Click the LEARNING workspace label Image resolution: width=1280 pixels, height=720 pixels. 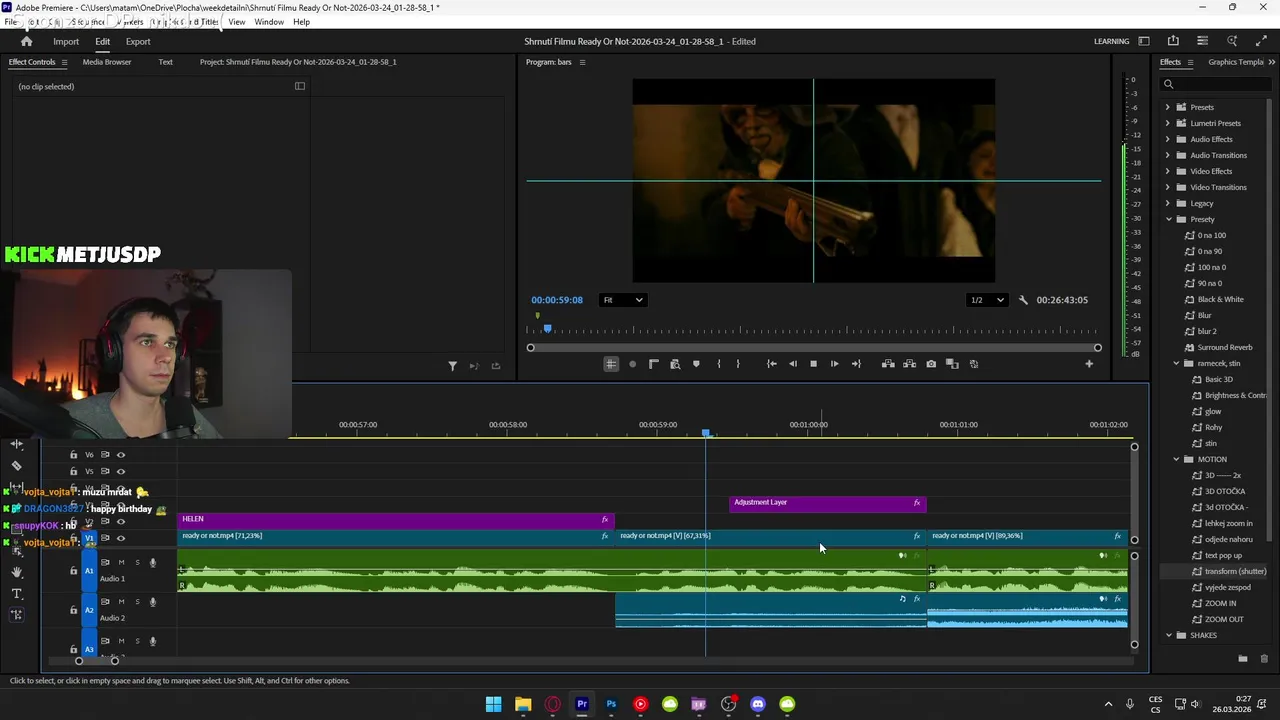[1111, 42]
